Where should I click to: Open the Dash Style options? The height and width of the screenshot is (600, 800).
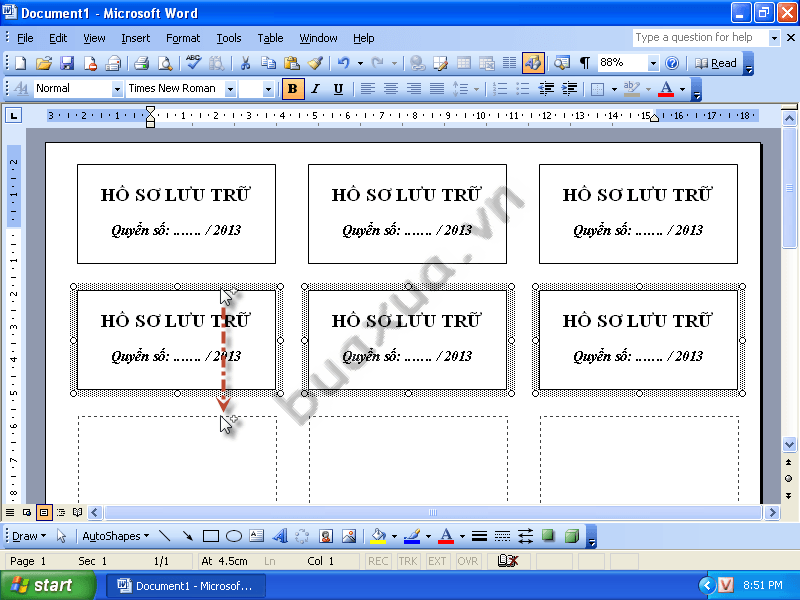point(503,536)
